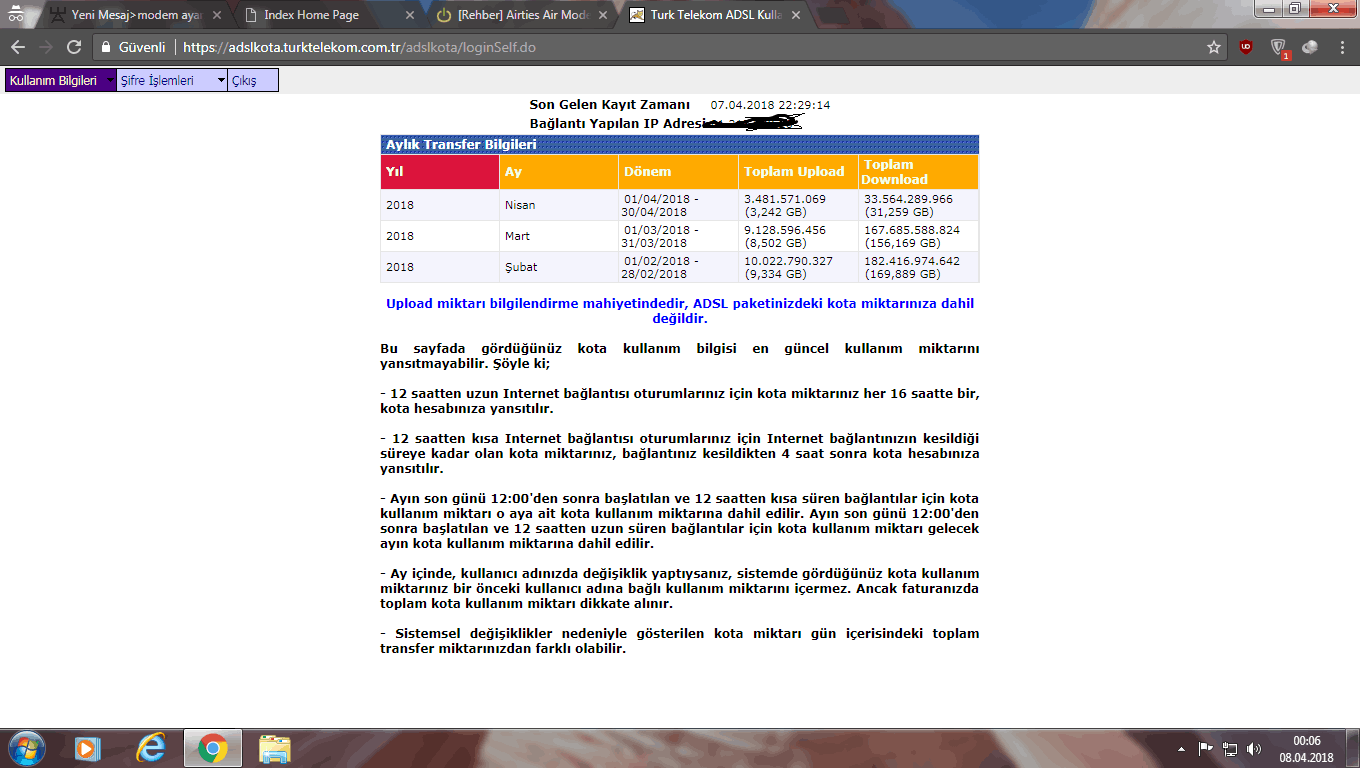
Task: Click the Aylık Transfer Bilgileri heading
Action: (462, 145)
